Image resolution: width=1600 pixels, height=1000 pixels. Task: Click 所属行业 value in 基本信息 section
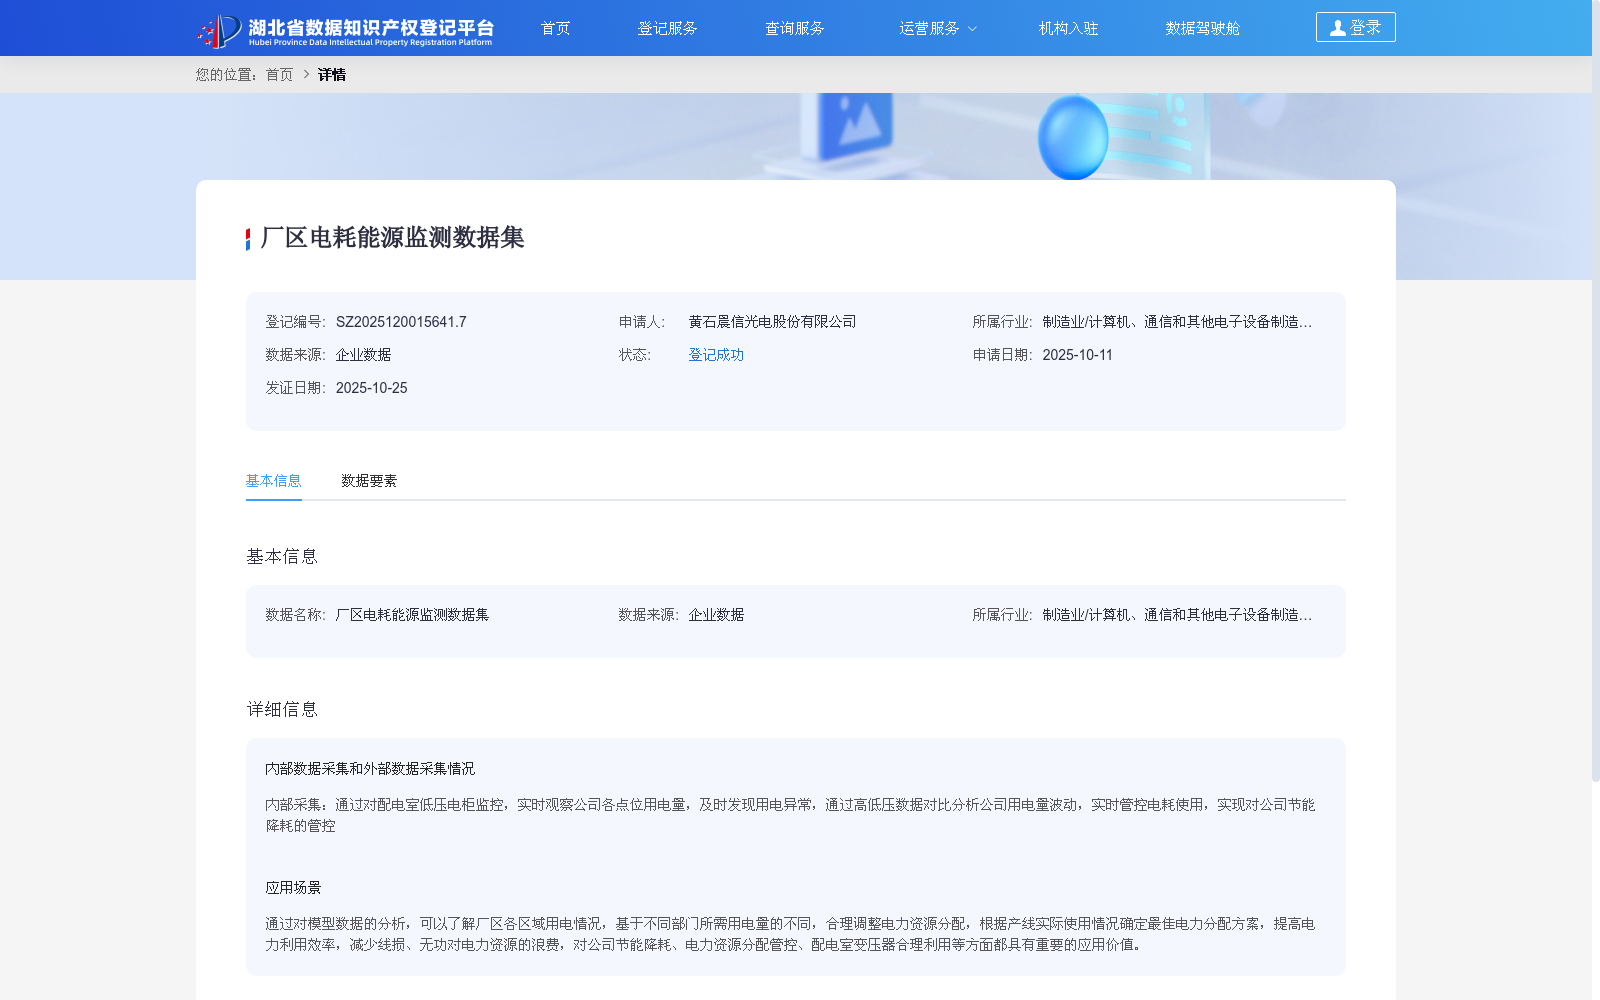(1177, 615)
